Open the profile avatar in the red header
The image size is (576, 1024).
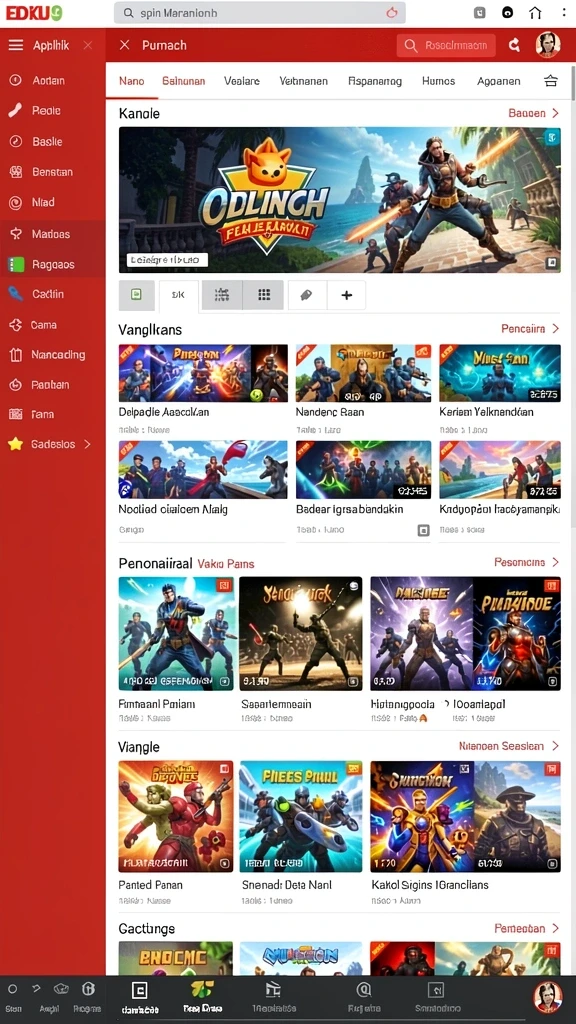(x=548, y=44)
